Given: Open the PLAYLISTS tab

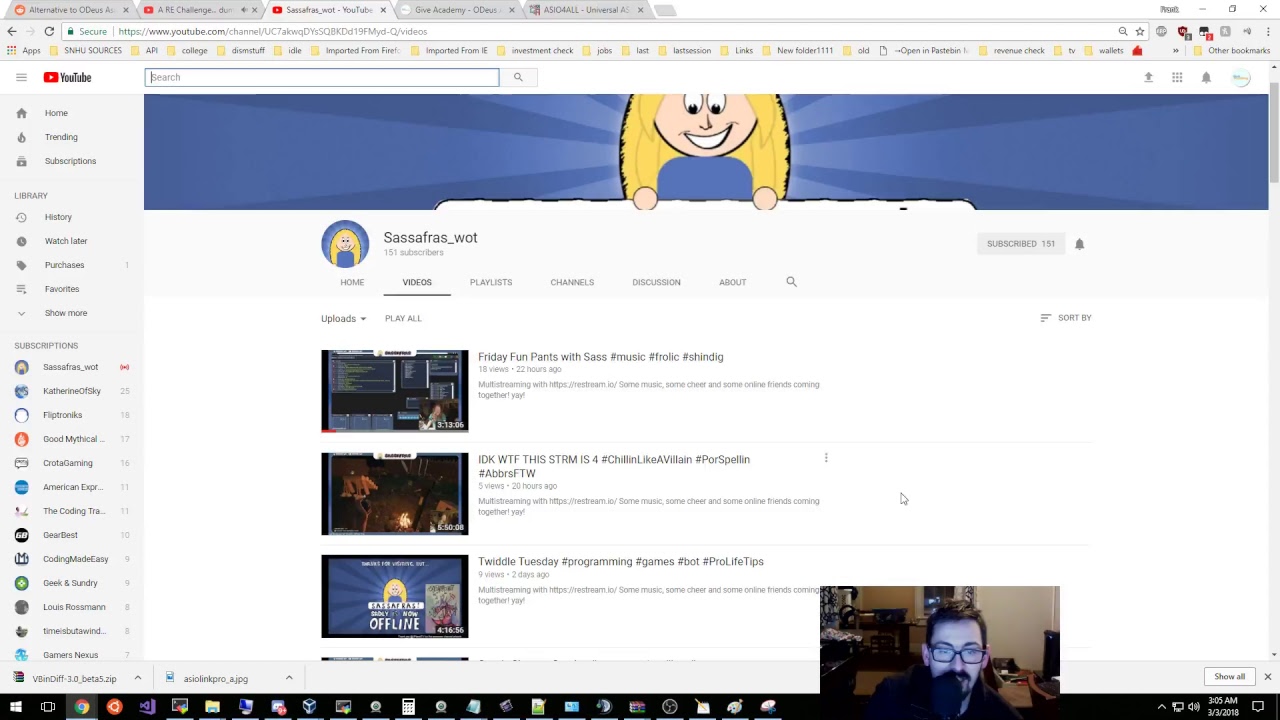Looking at the screenshot, I should [x=491, y=282].
